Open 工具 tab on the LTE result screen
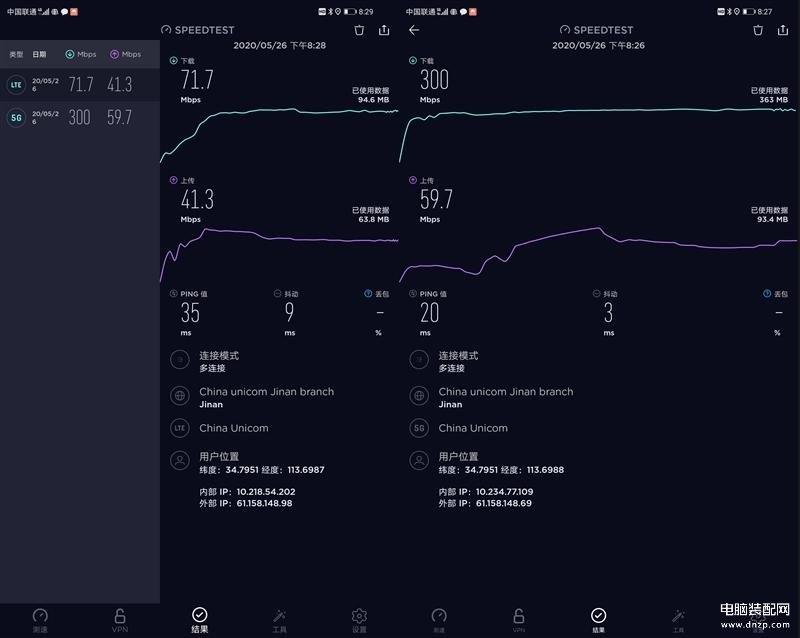Viewport: 800px width, 638px height. tap(280, 620)
